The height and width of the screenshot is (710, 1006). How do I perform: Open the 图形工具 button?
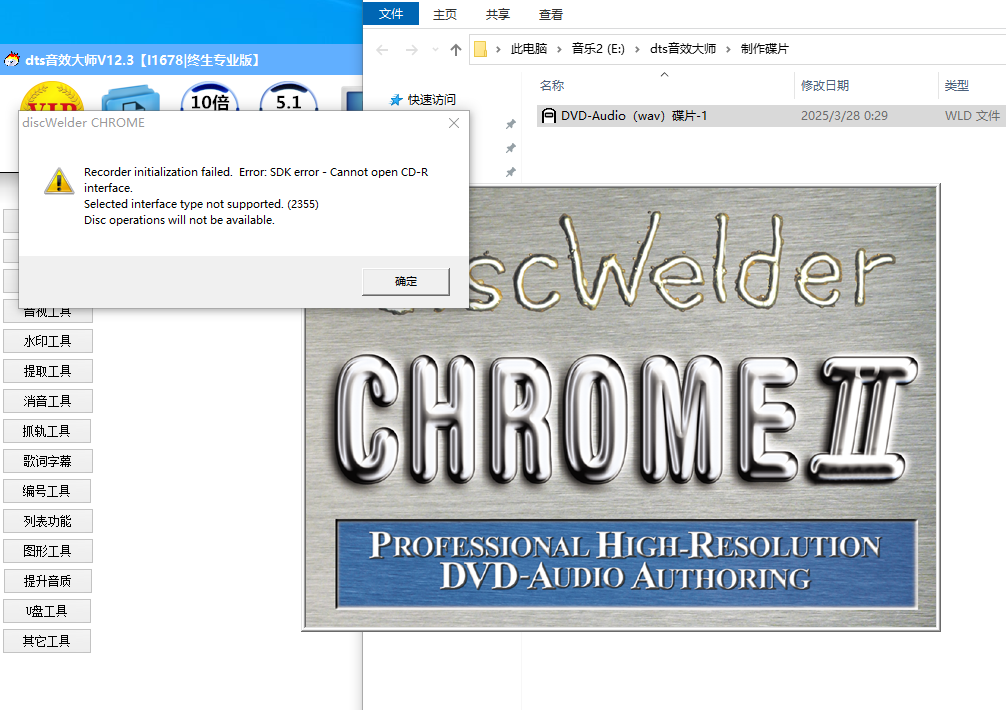pos(47,551)
